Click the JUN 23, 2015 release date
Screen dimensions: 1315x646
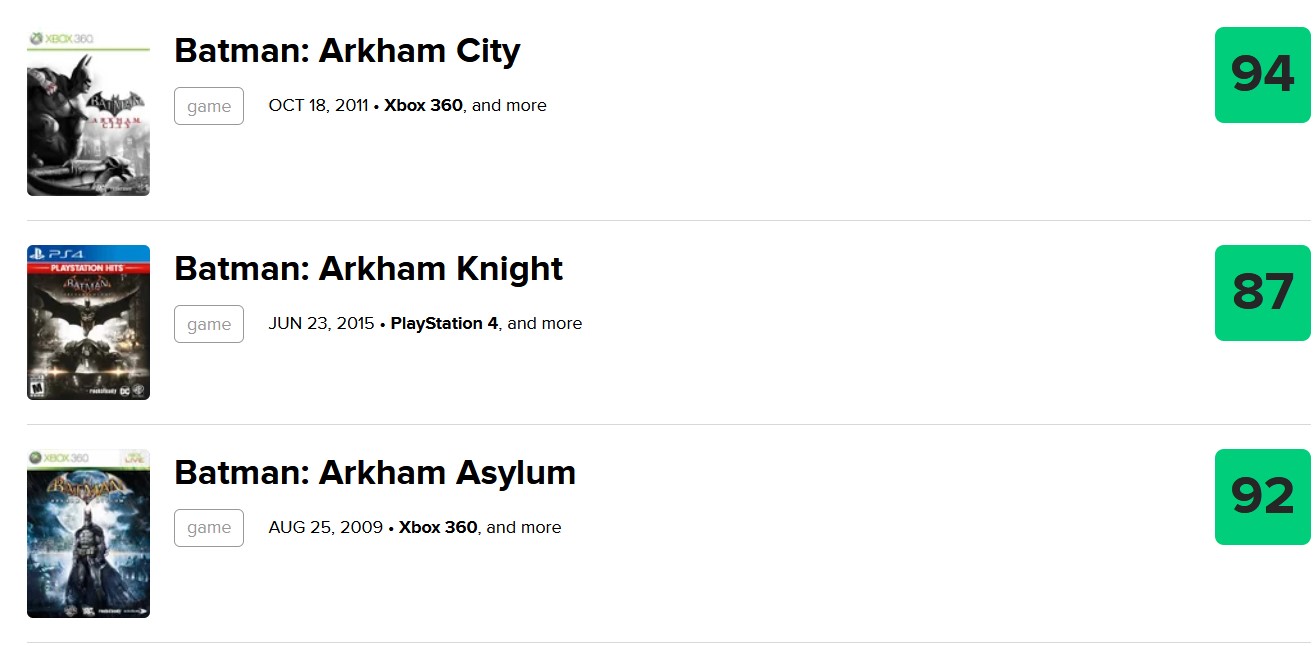click(321, 324)
